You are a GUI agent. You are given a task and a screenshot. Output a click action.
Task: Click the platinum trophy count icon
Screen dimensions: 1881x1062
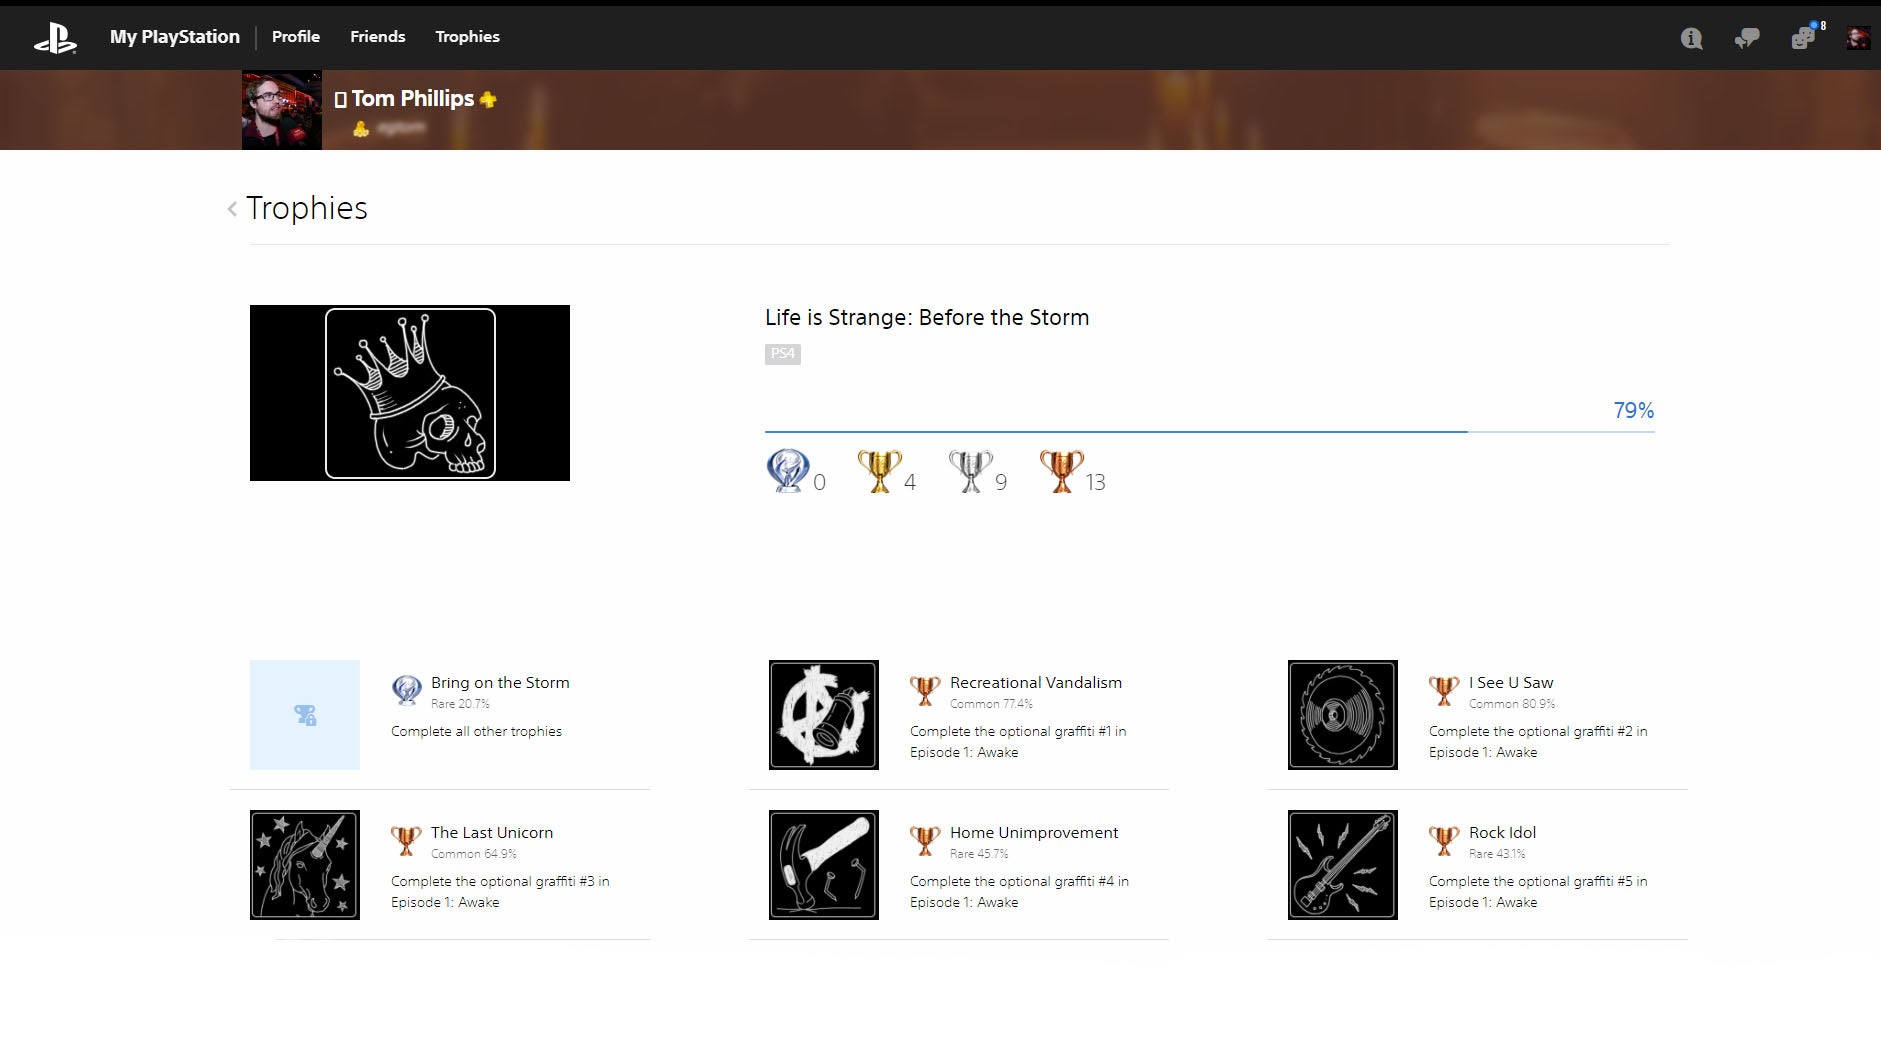788,470
